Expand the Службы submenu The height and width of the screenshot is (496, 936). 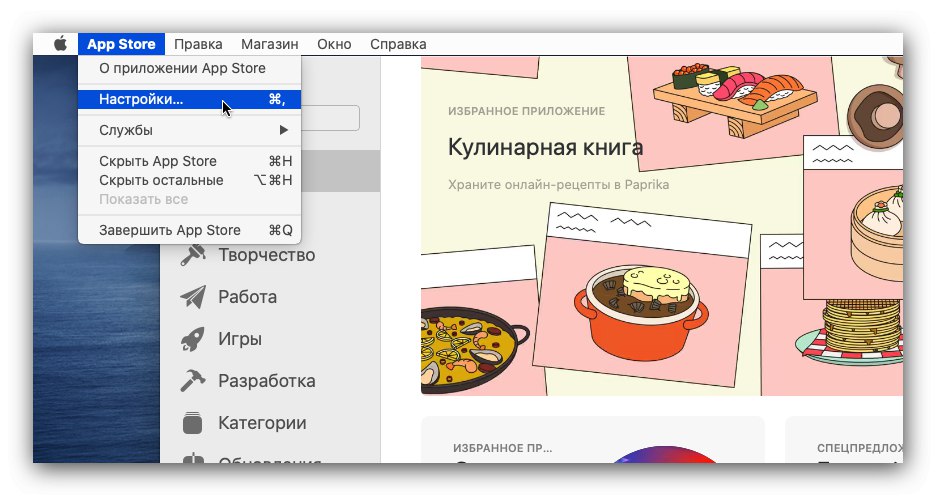pos(189,130)
